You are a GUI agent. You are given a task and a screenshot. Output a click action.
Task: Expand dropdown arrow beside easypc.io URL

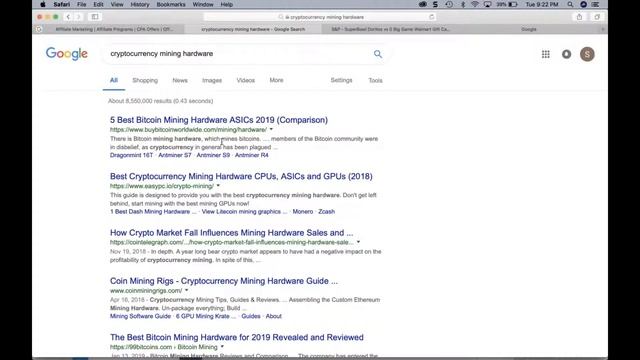(x=218, y=186)
